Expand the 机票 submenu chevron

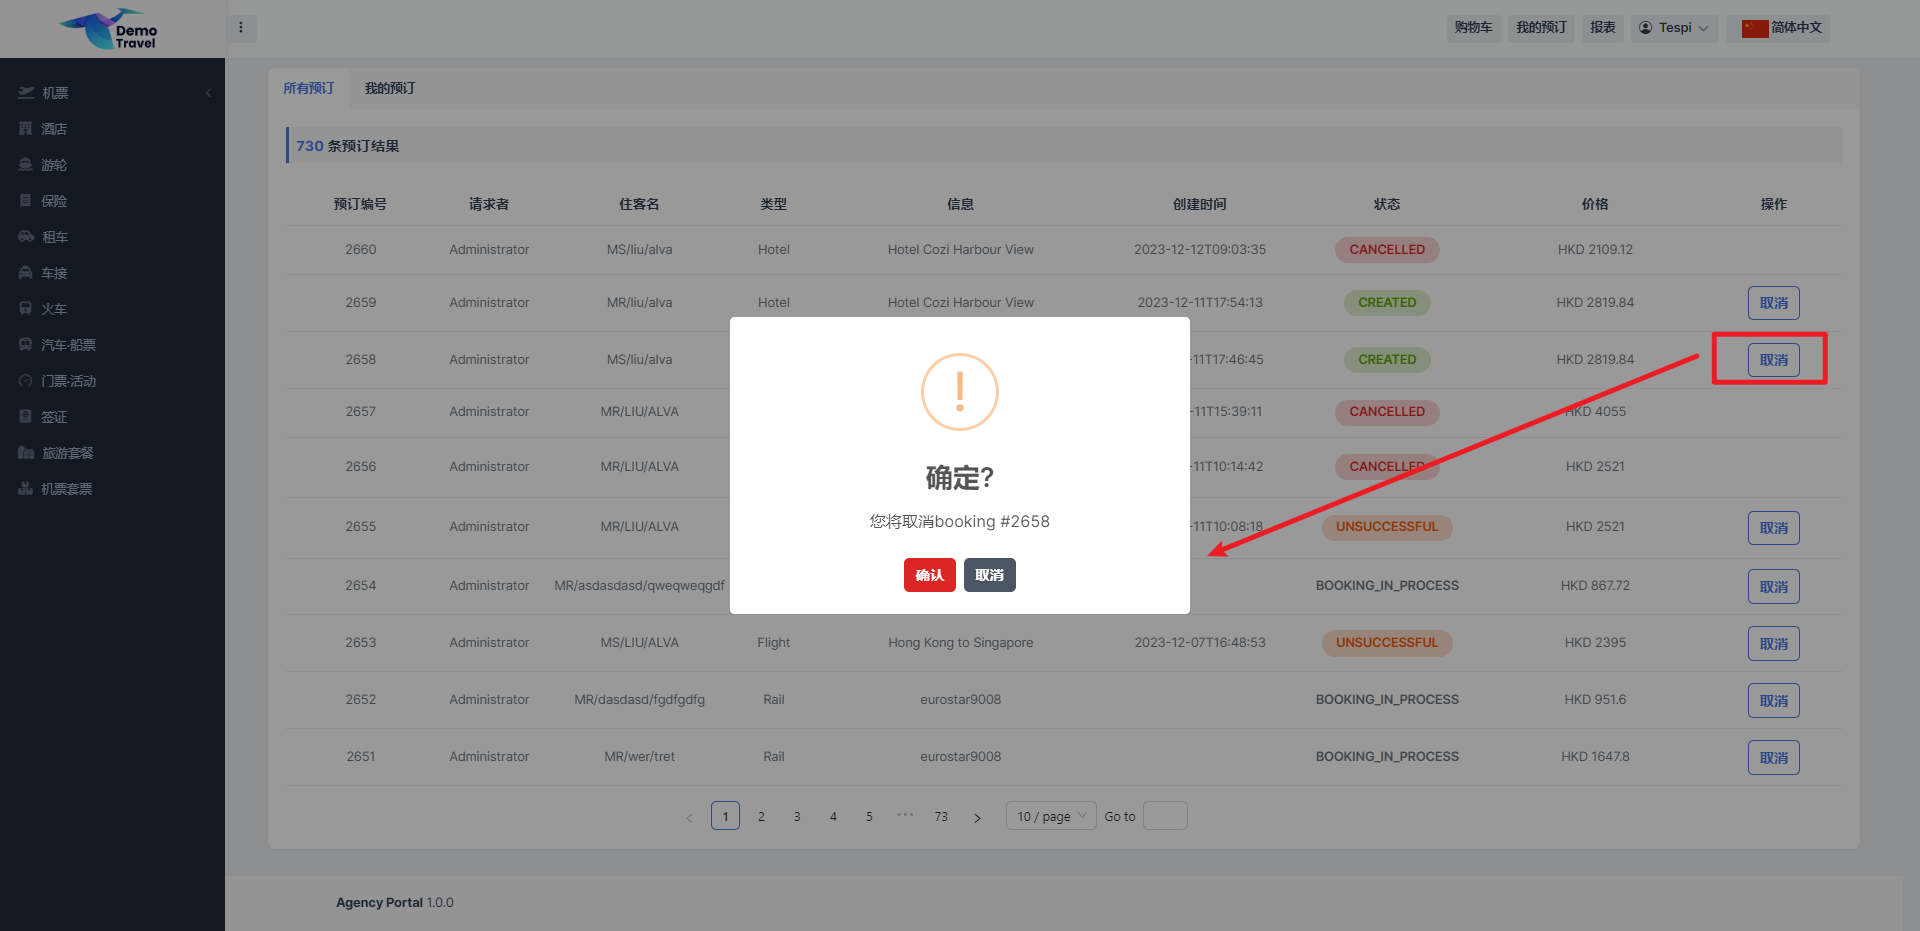click(208, 93)
